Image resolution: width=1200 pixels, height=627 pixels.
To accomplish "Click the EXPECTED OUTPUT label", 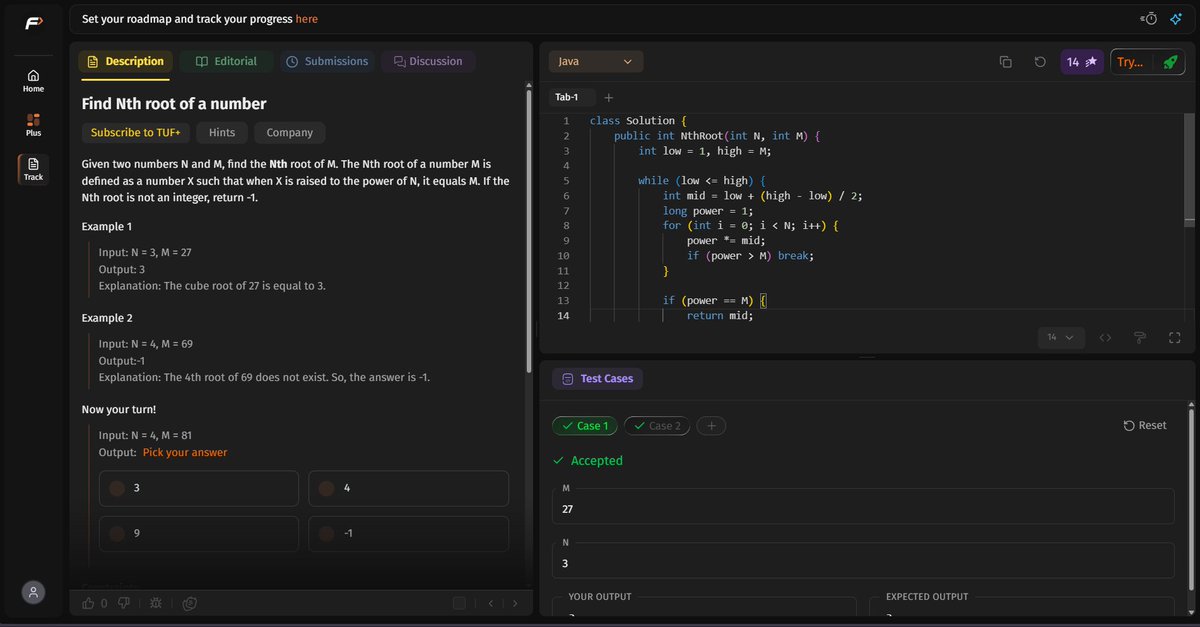I will 927,597.
